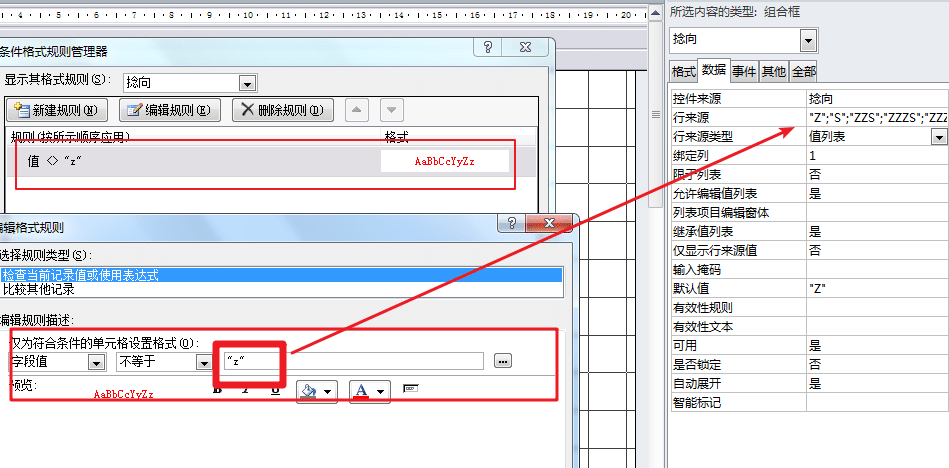Click the 默认值 field showing "Z"

tap(878, 288)
